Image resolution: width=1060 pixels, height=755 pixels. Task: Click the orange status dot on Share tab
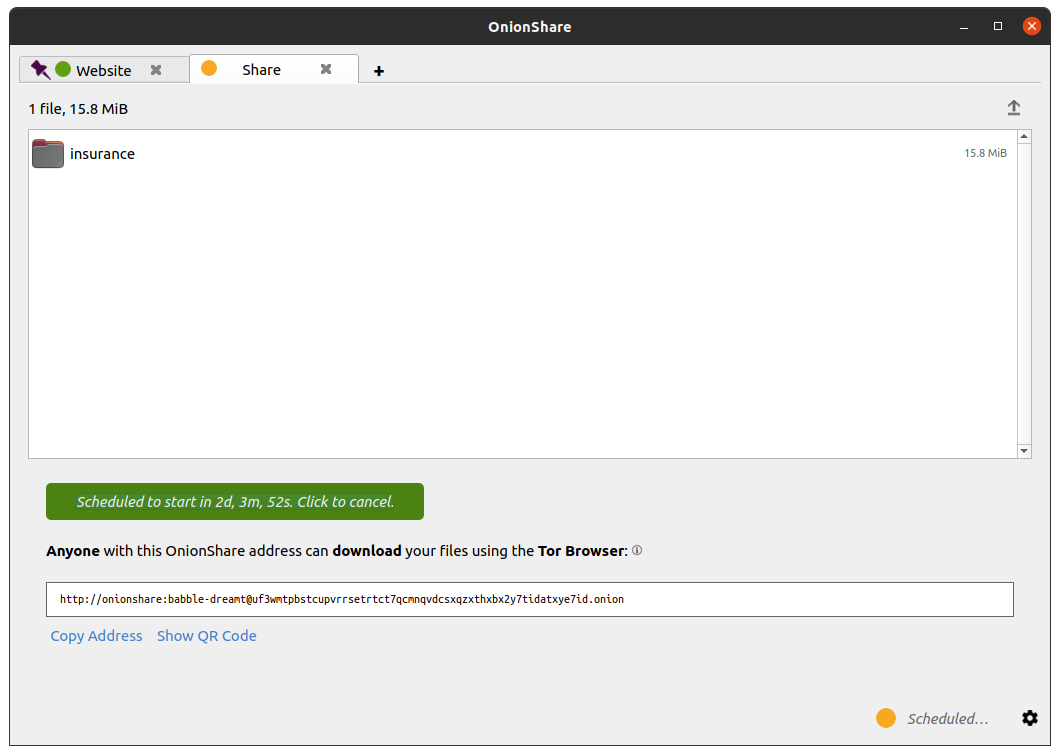coord(209,68)
